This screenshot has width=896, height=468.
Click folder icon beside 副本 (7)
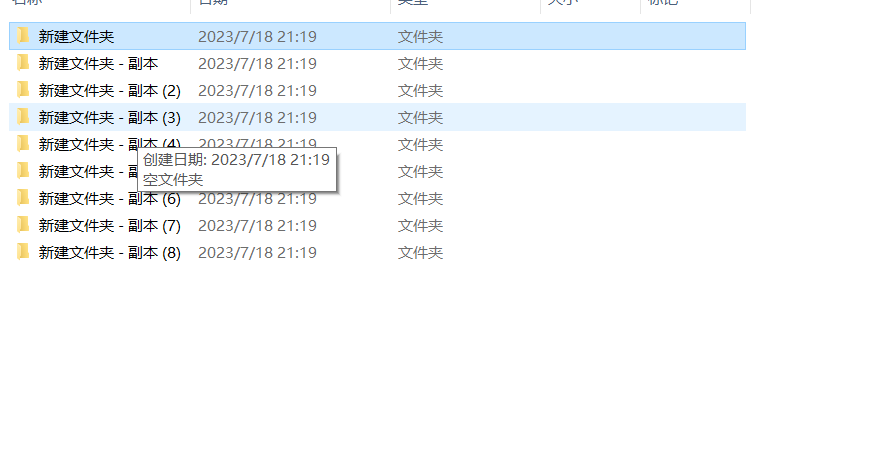click(x=23, y=225)
